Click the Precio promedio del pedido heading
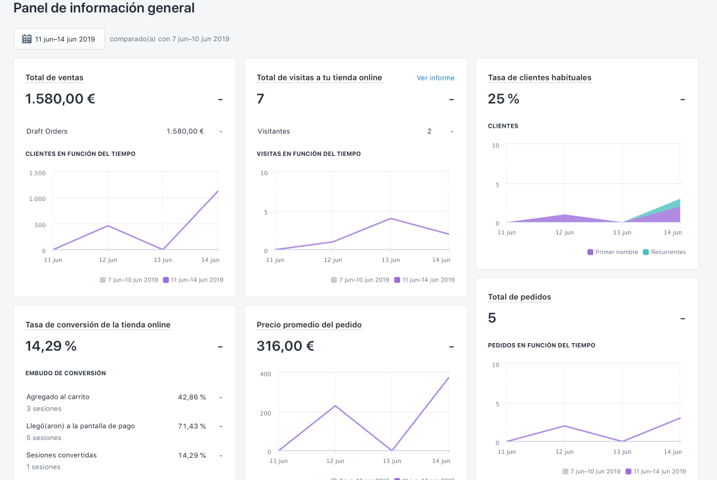Viewport: 717px width, 480px height. pyautogui.click(x=309, y=325)
